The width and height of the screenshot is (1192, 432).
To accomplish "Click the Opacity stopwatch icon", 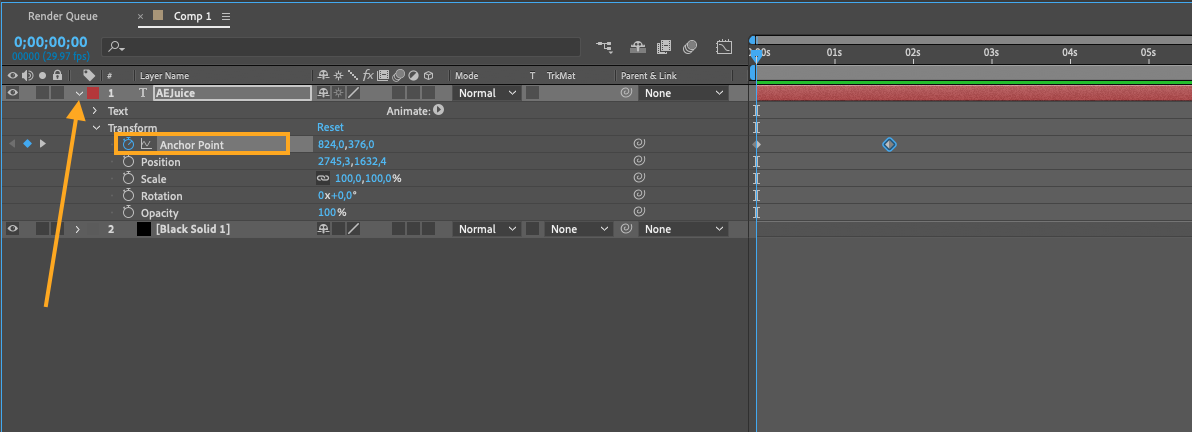I will pyautogui.click(x=128, y=213).
